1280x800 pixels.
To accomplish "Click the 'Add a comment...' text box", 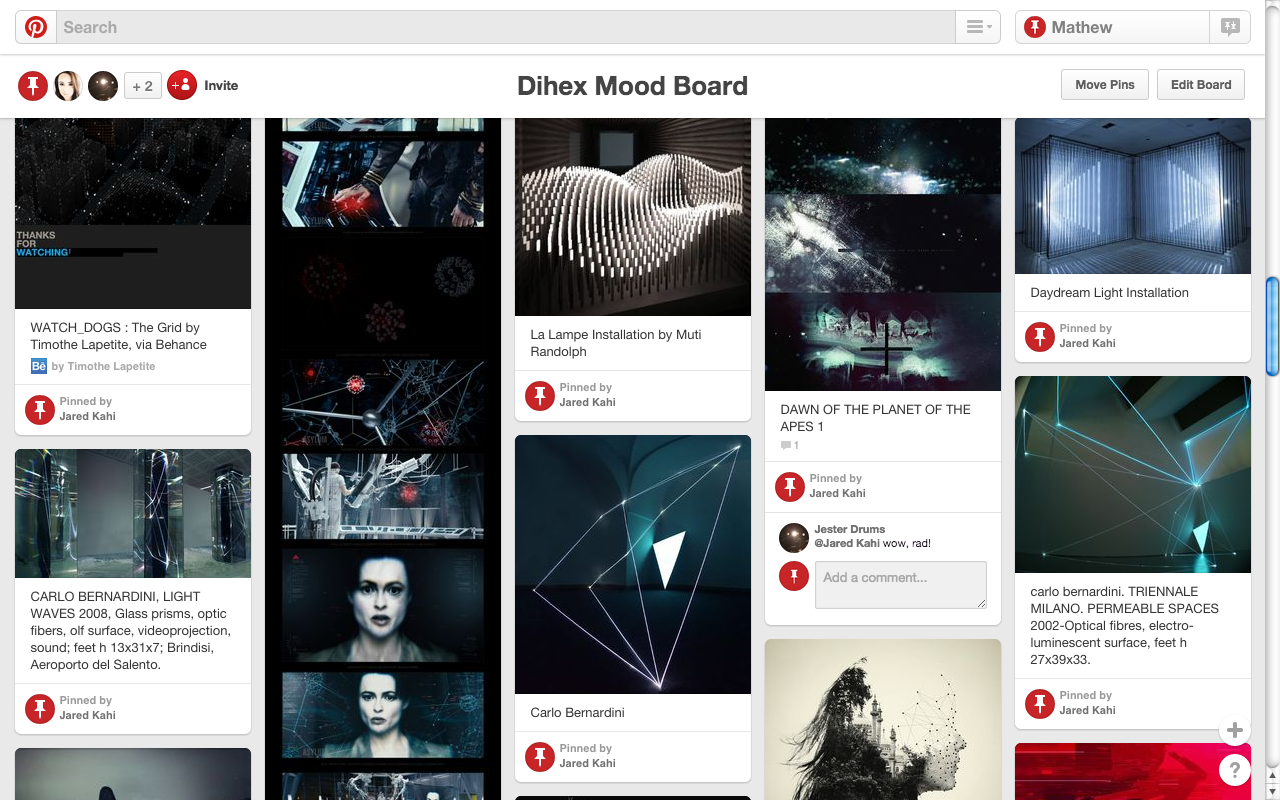I will 901,585.
